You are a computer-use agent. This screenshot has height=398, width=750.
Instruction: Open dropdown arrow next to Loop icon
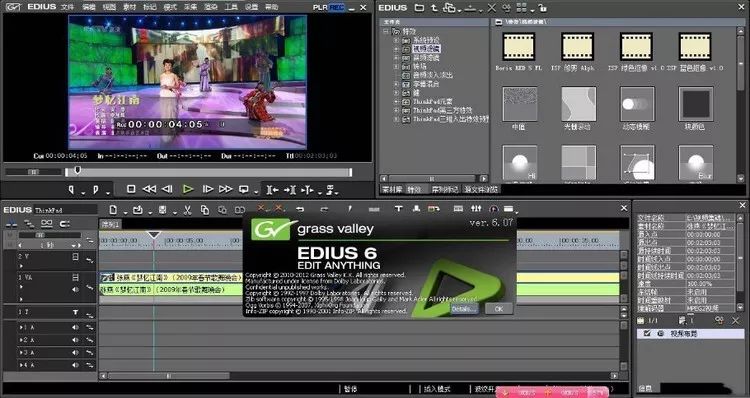tap(256, 193)
